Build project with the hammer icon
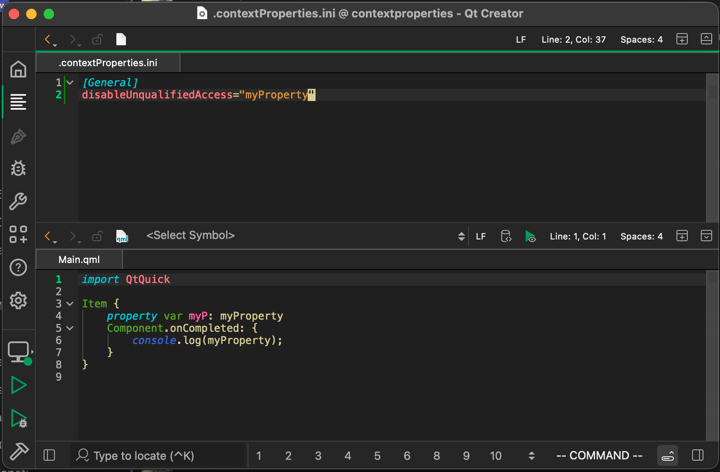This screenshot has height=472, width=720. 18,451
